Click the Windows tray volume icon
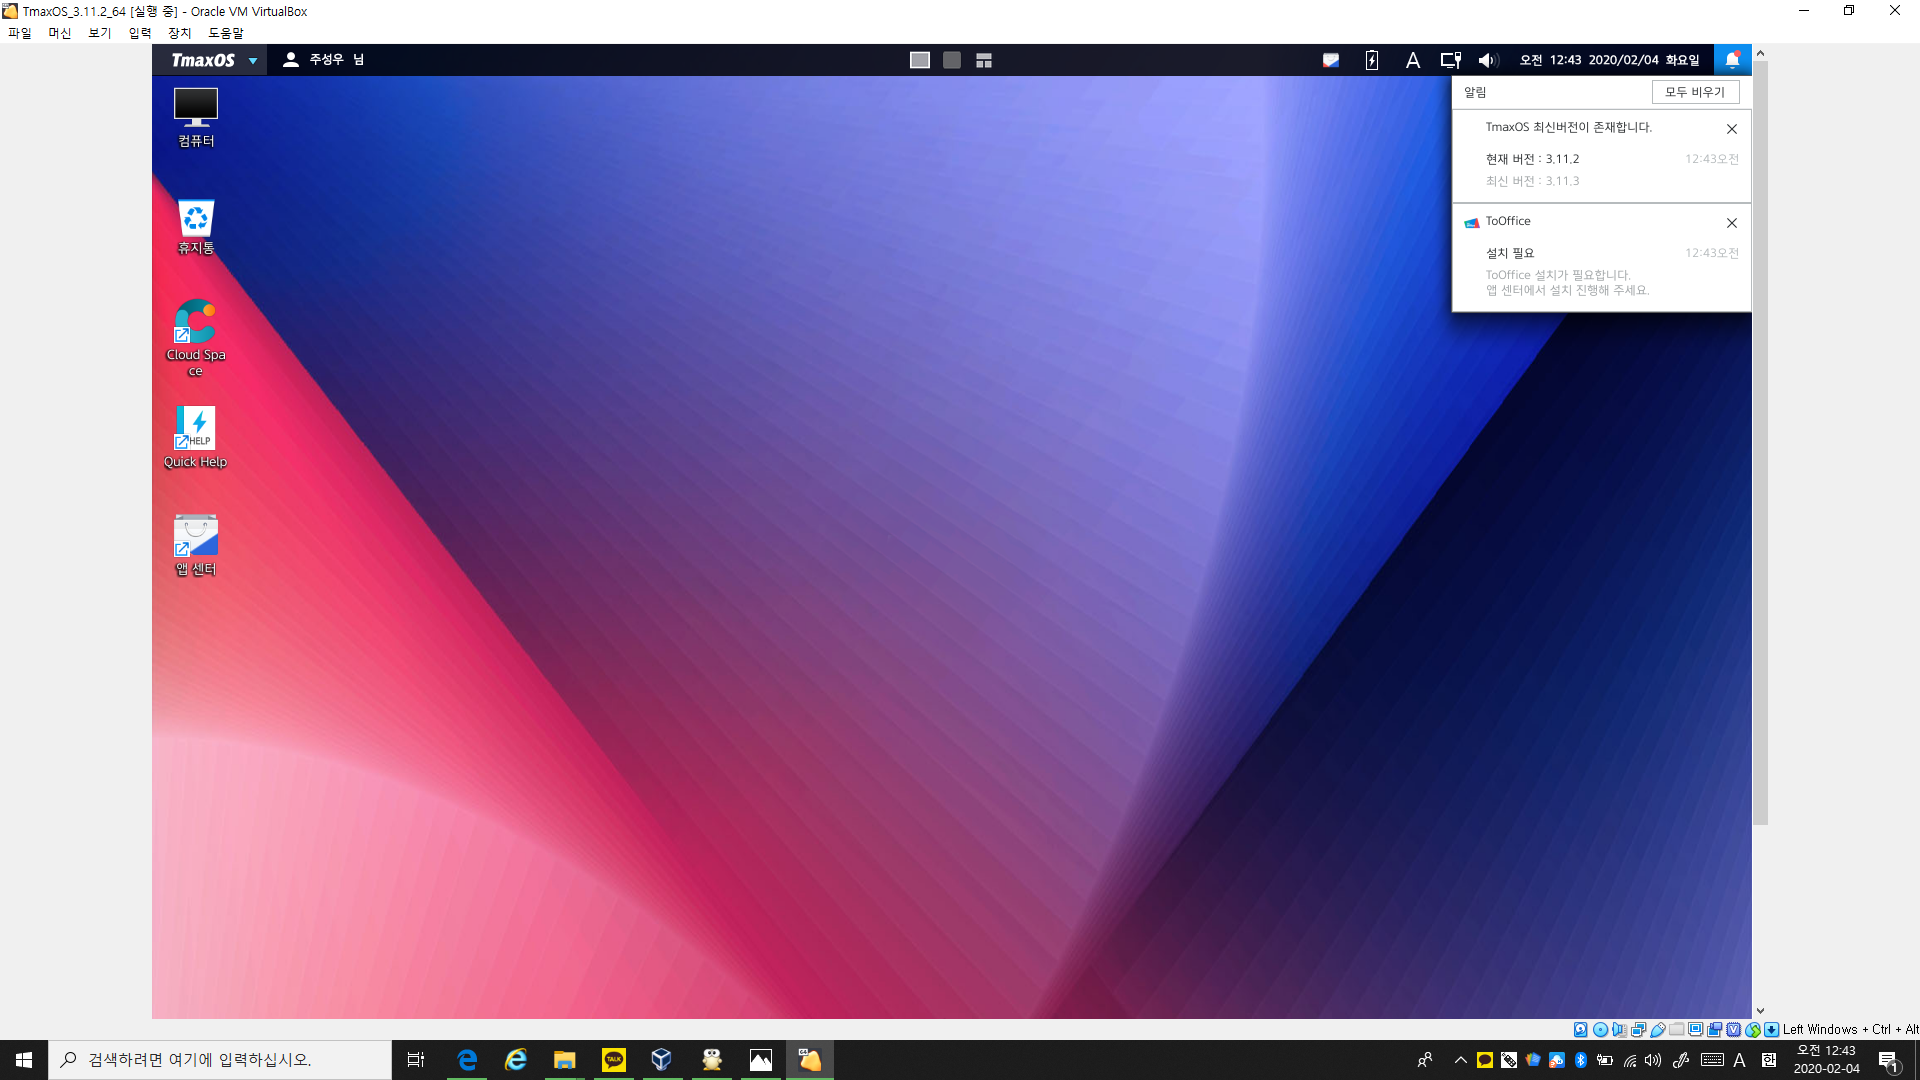The height and width of the screenshot is (1080, 1920). pyautogui.click(x=1653, y=1060)
